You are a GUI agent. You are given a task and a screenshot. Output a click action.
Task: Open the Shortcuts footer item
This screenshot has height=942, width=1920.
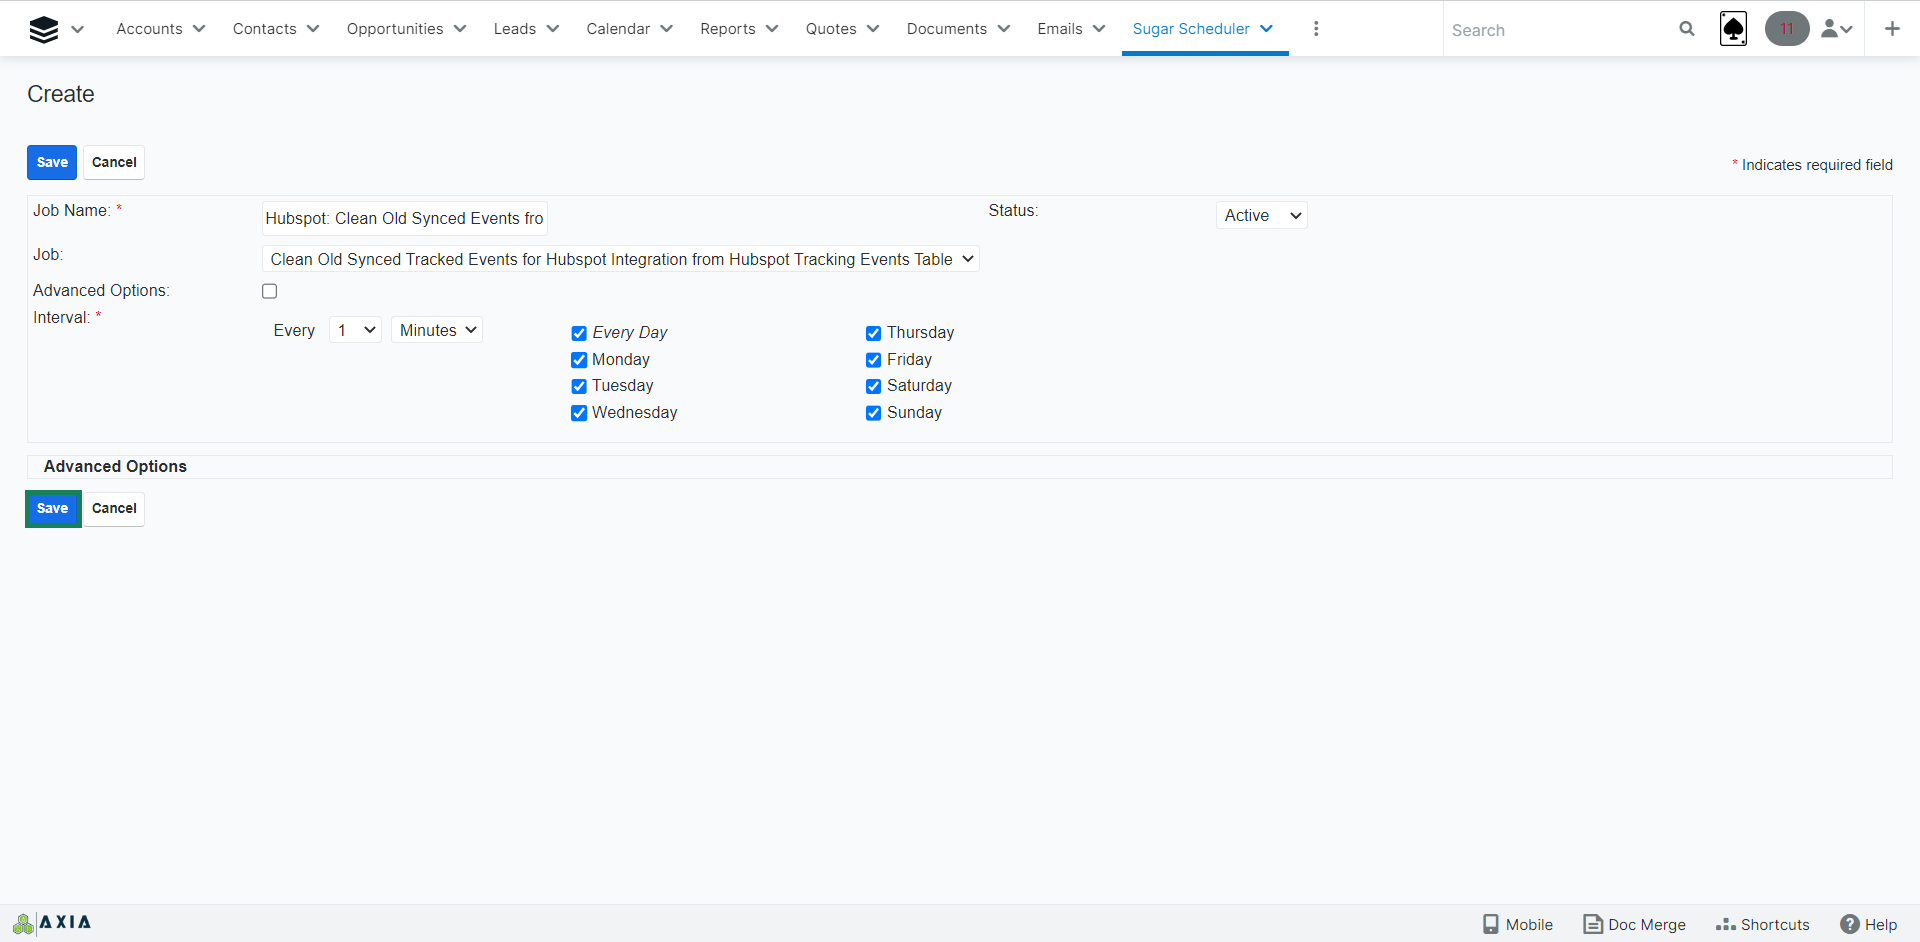pyautogui.click(x=1763, y=924)
